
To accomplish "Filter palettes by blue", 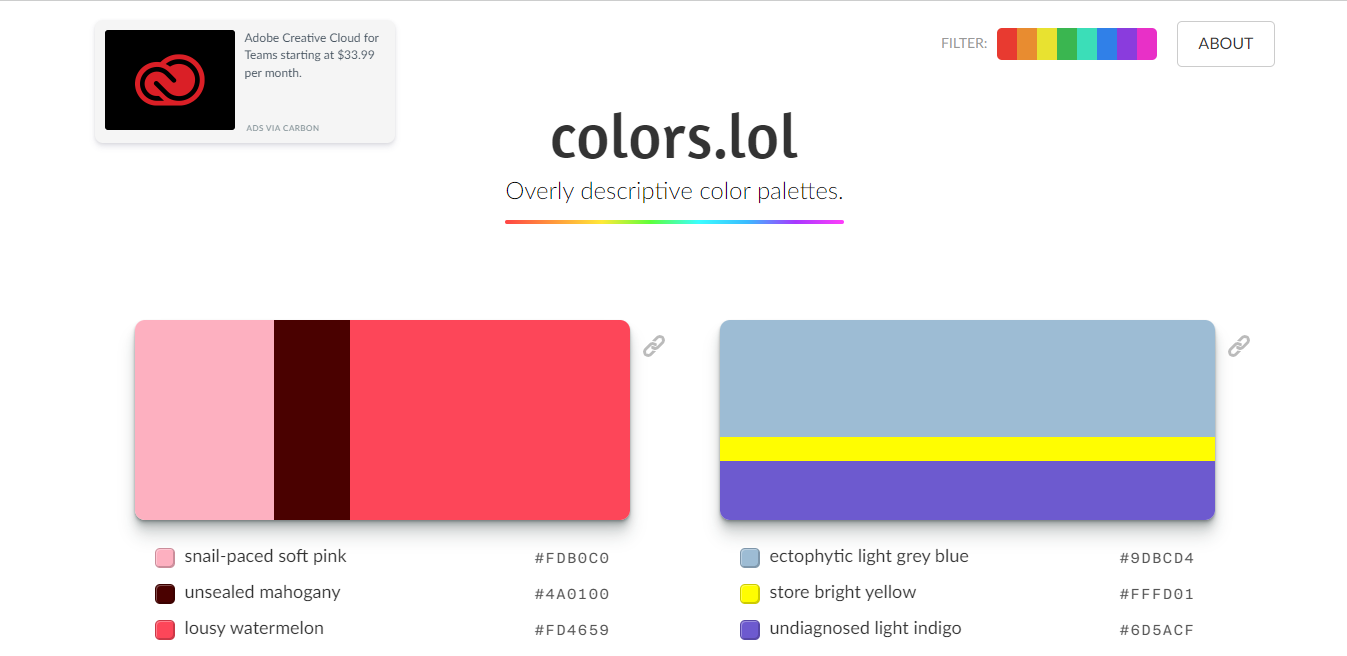I will [x=1107, y=44].
